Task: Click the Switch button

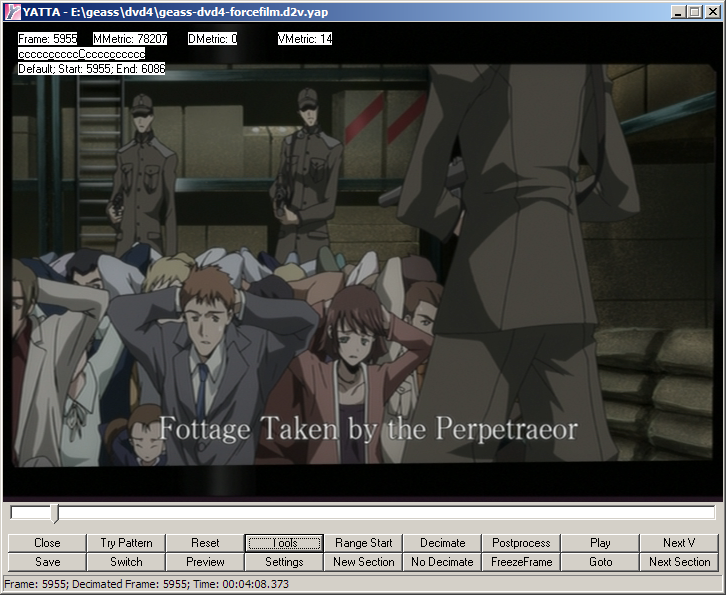Action: coord(126,562)
